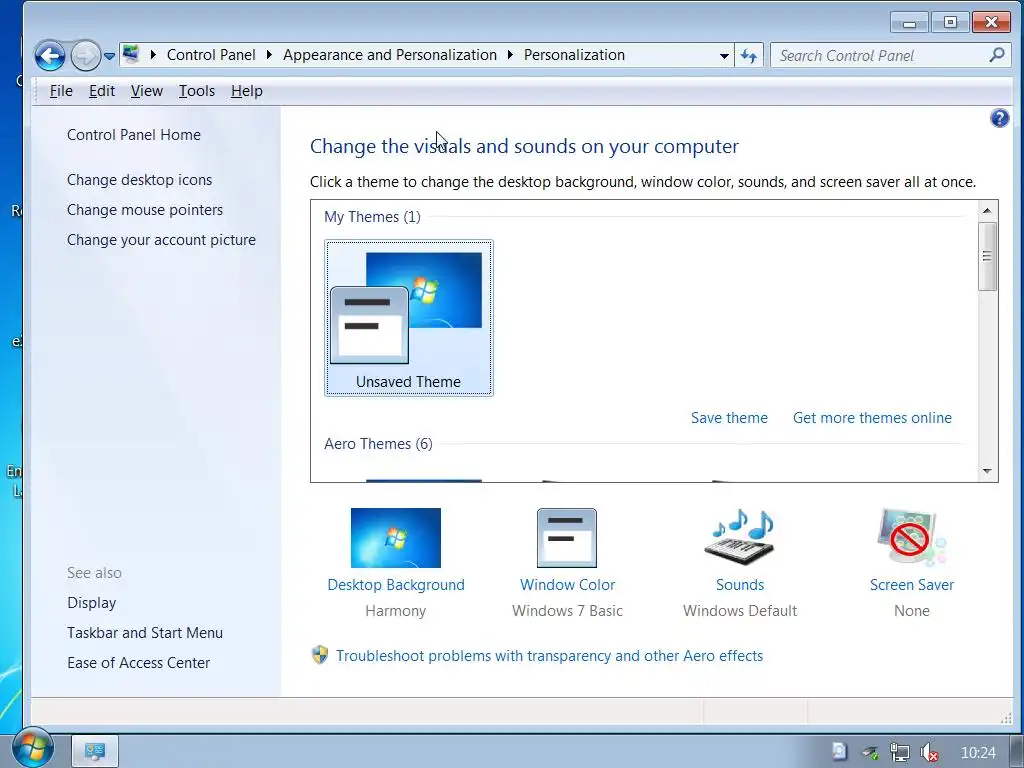The width and height of the screenshot is (1024, 768).
Task: Click the themes list scrollbar thumb
Action: coord(987,257)
